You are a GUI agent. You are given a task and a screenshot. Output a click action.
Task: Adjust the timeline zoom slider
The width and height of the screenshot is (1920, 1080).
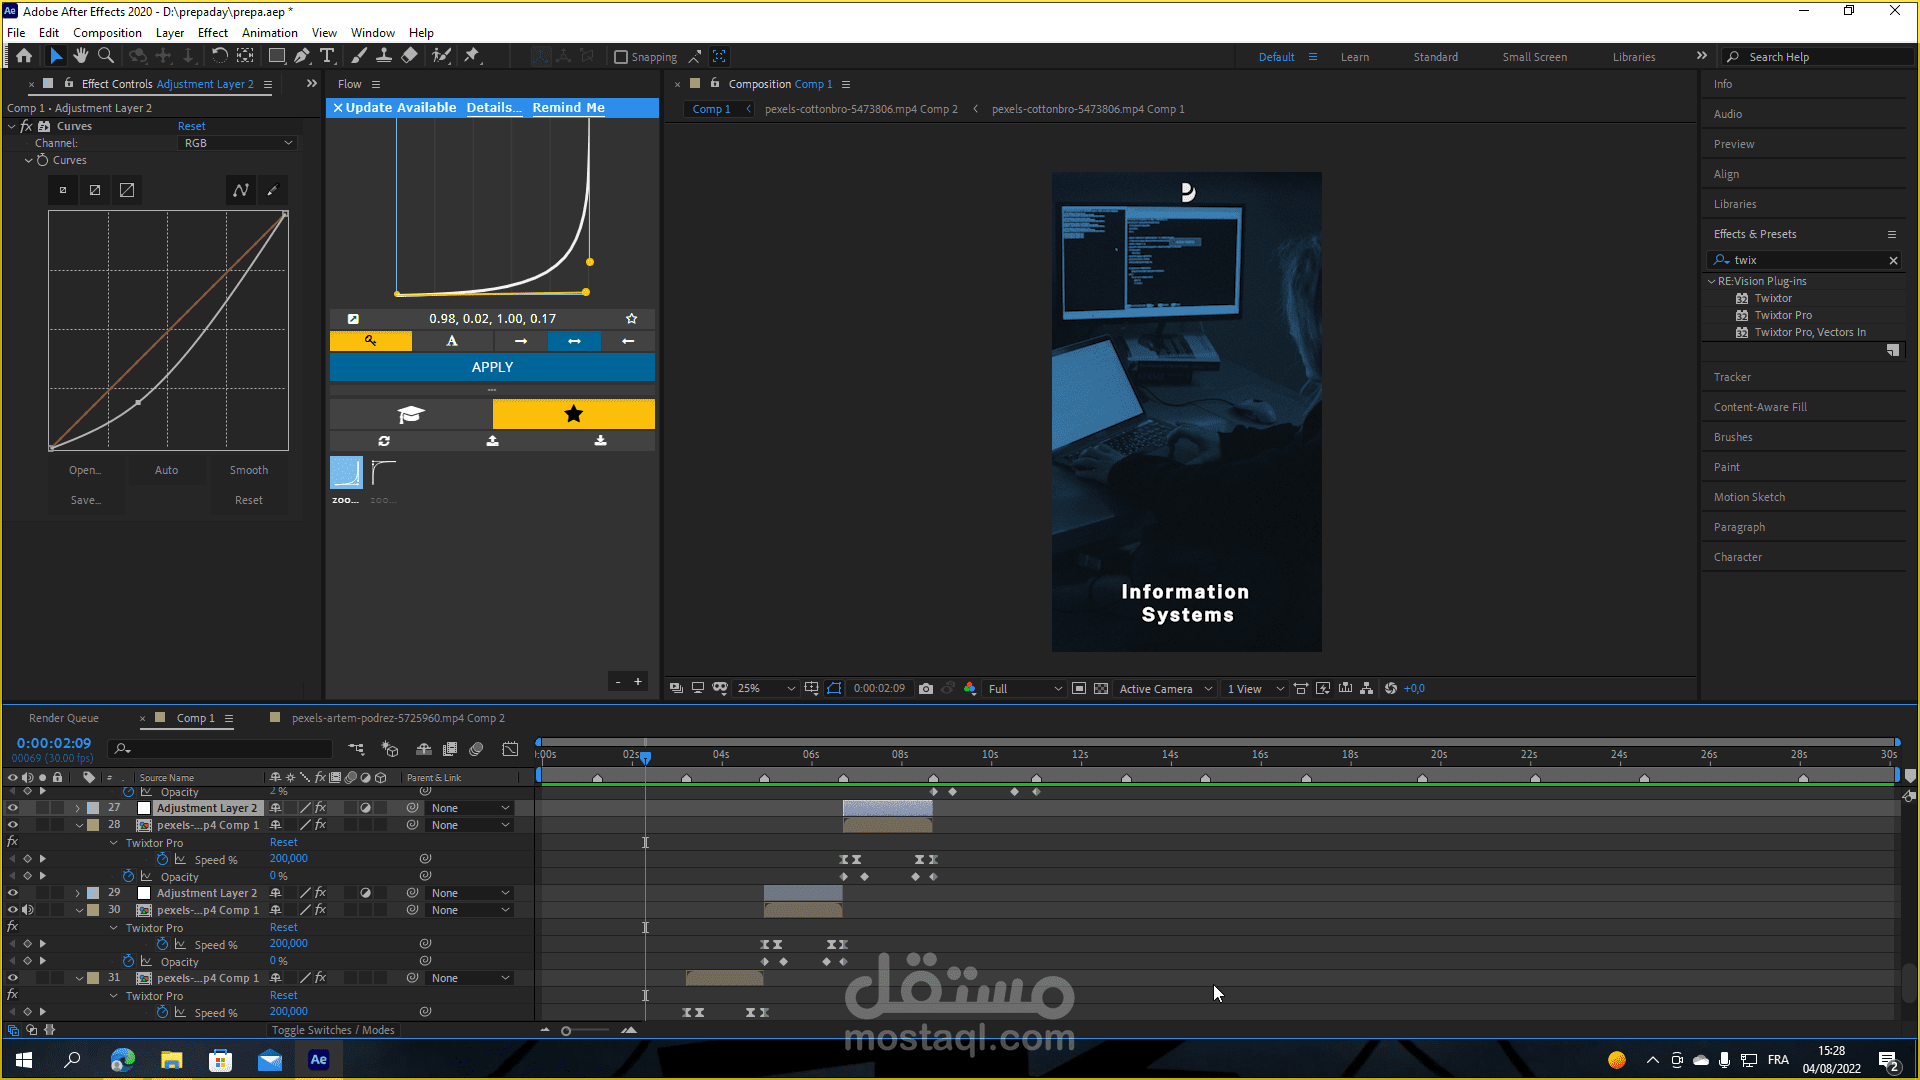coord(567,1031)
